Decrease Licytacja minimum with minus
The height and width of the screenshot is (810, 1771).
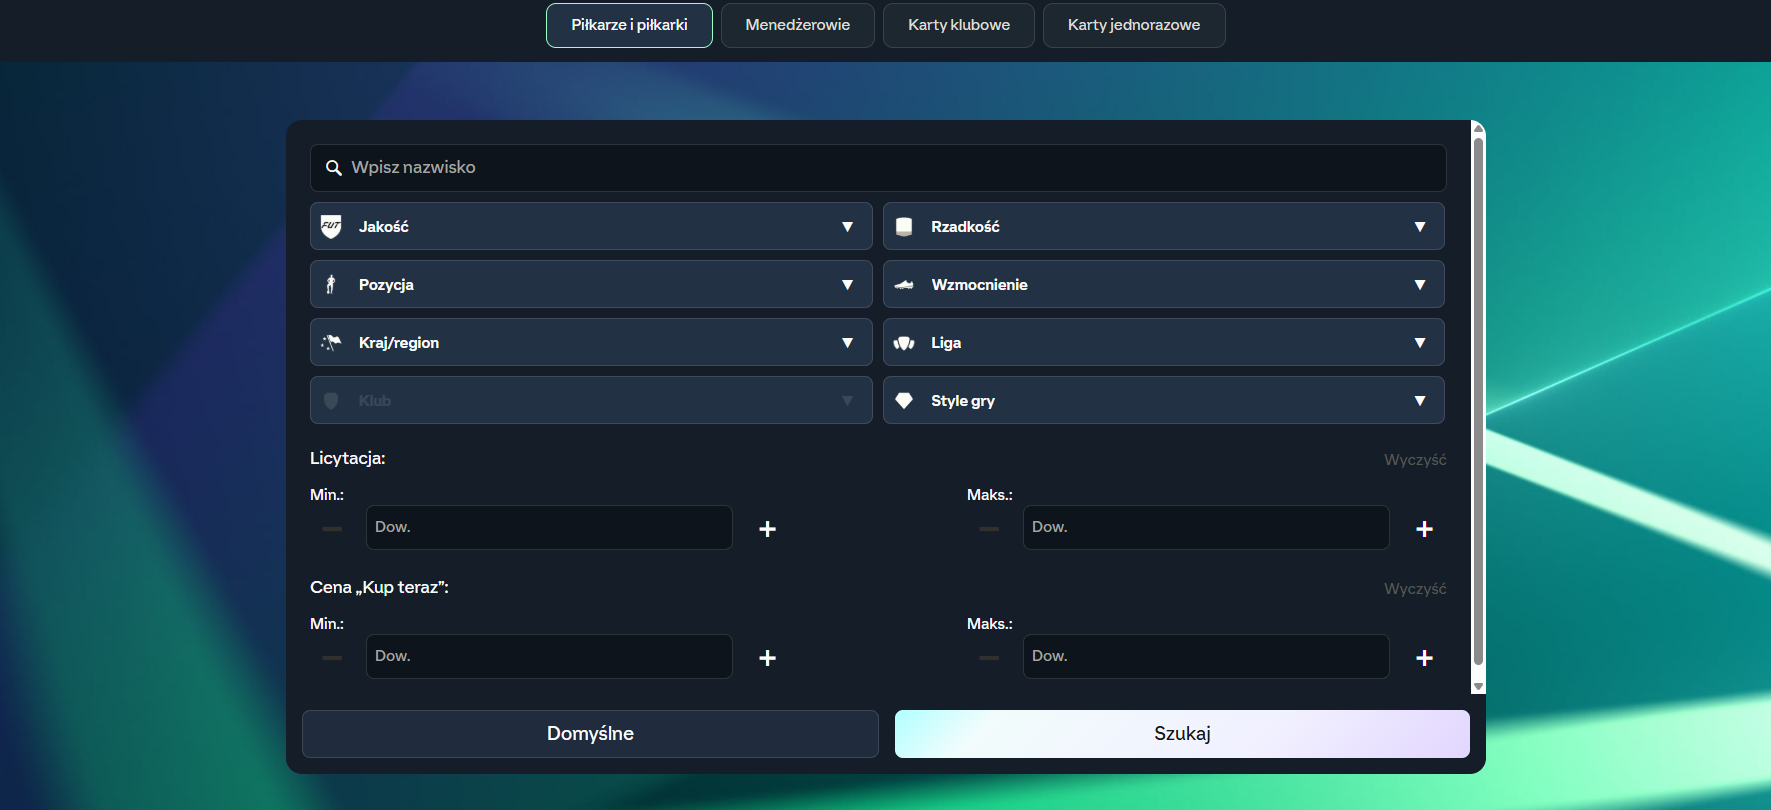coord(332,529)
